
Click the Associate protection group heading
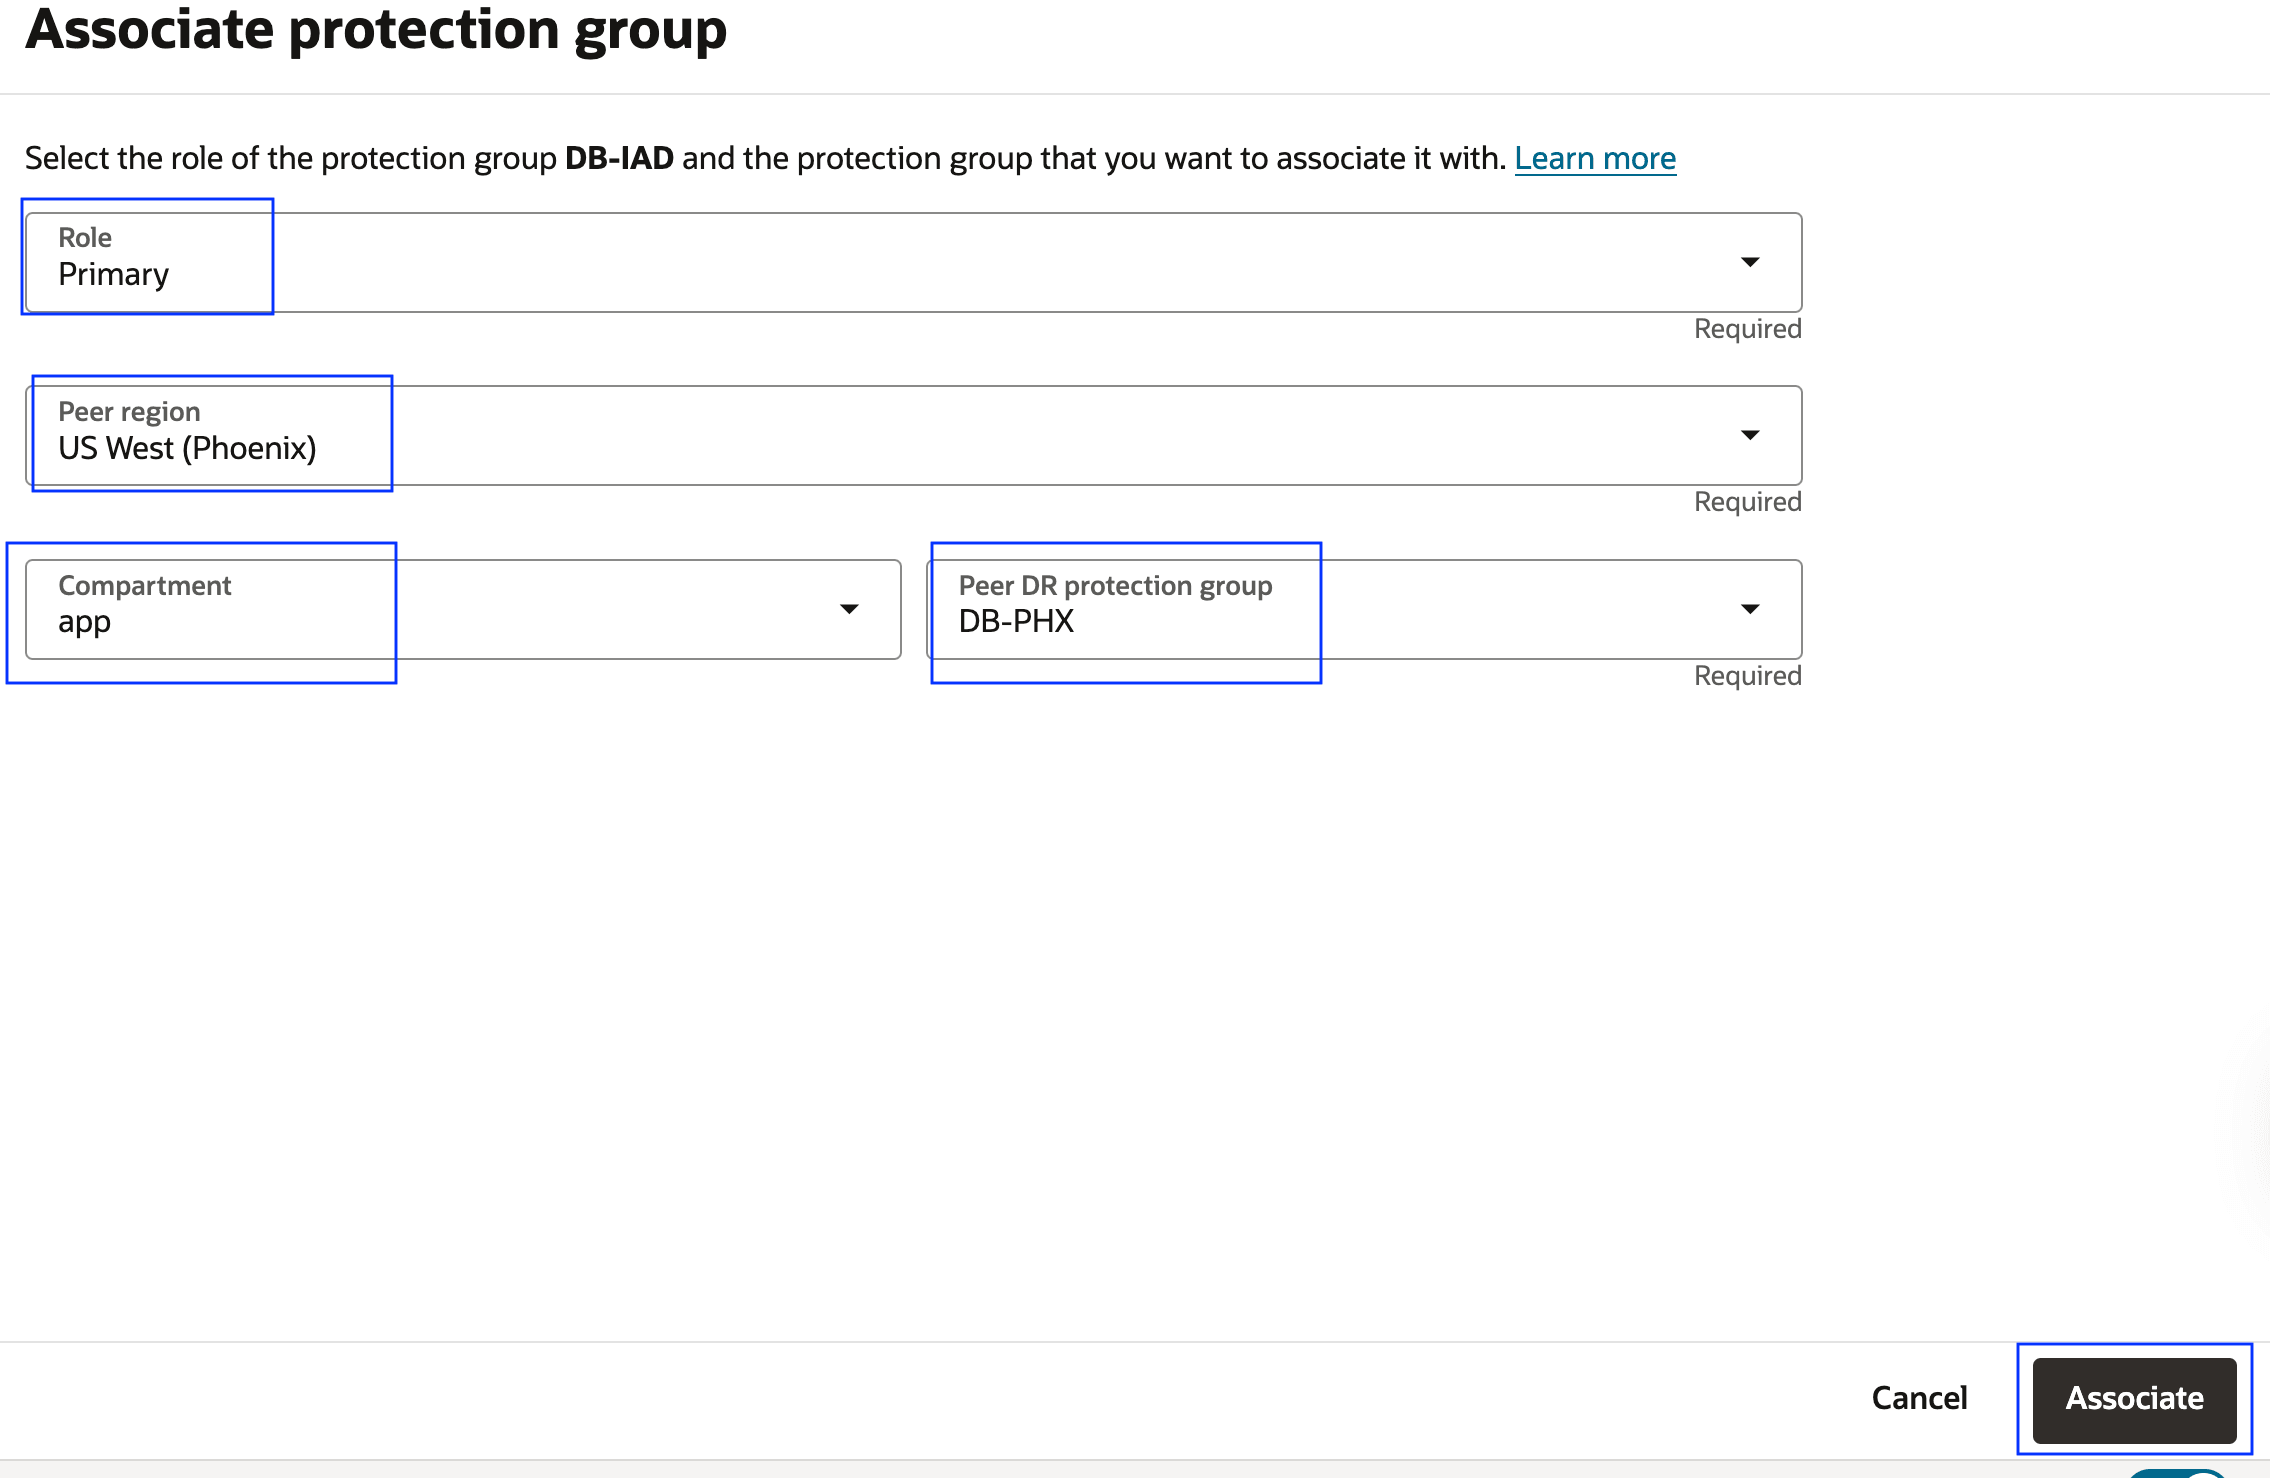[376, 30]
